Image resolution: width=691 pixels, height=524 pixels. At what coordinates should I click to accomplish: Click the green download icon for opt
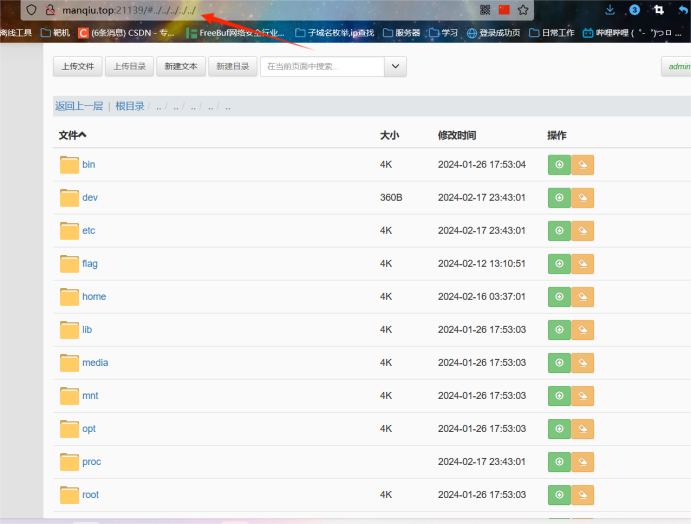tap(559, 429)
